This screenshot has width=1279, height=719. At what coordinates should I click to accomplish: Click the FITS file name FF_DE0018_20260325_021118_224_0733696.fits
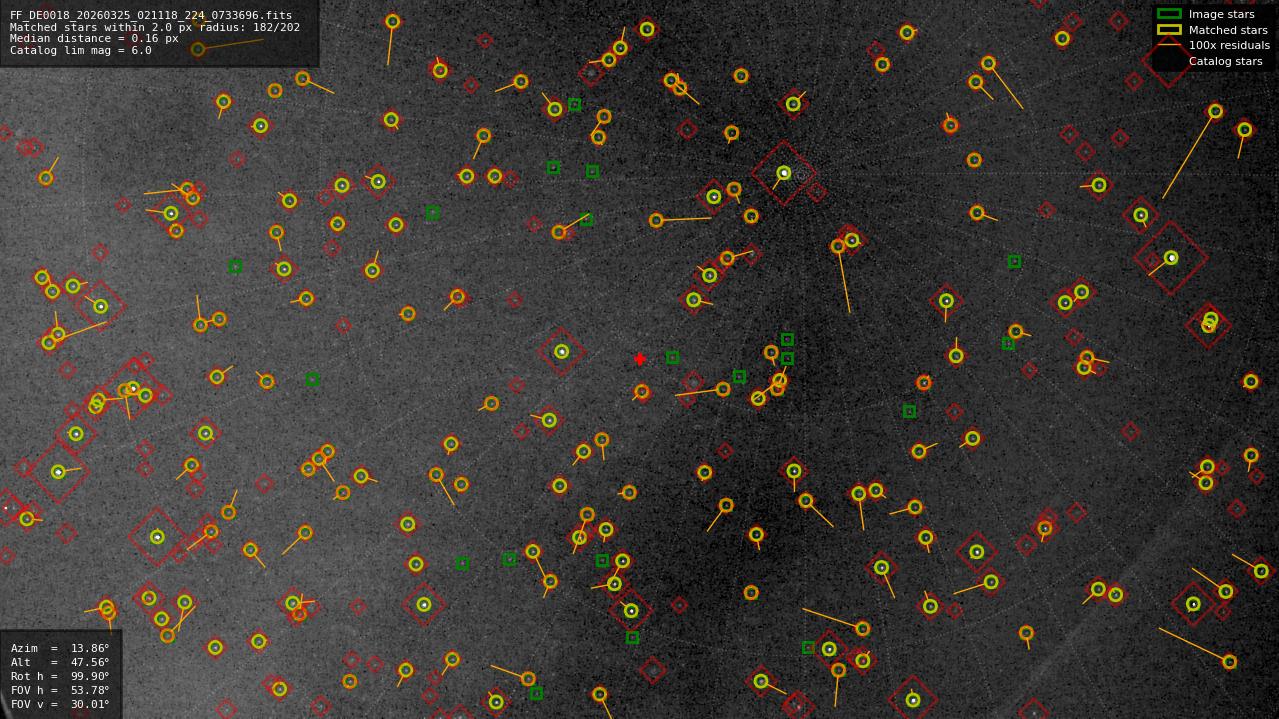pos(151,15)
